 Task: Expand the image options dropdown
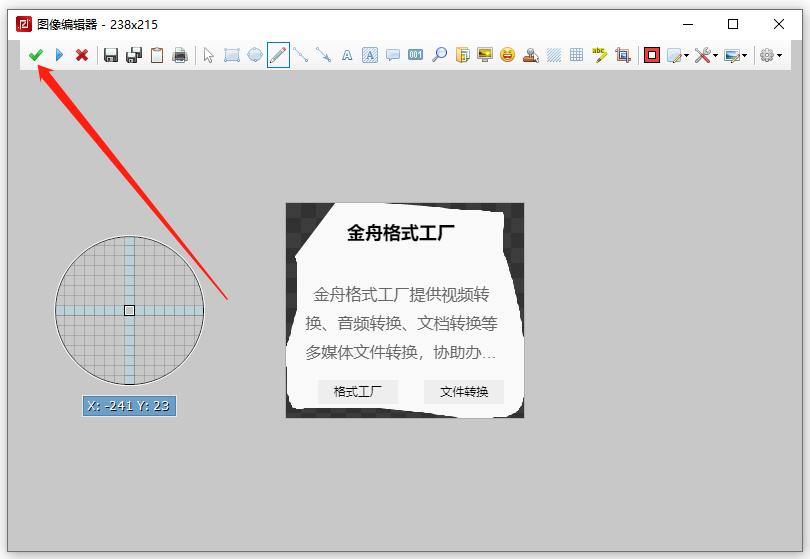tap(735, 55)
